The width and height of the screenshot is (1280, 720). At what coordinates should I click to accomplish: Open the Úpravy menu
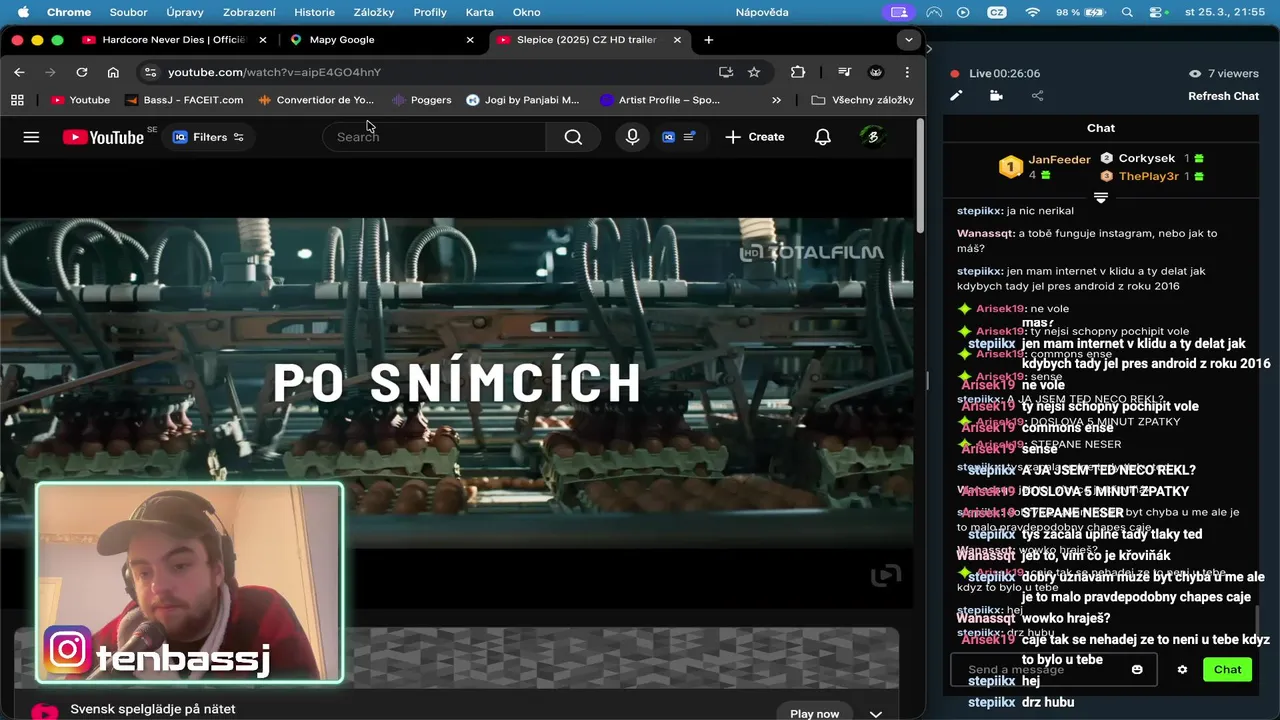[184, 12]
